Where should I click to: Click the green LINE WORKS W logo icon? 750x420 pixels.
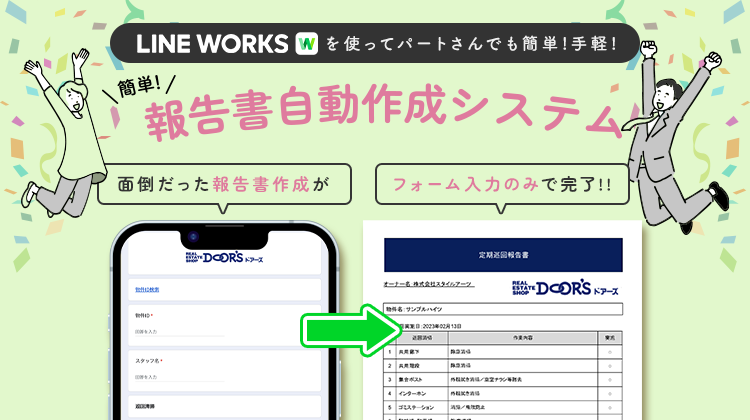point(306,44)
